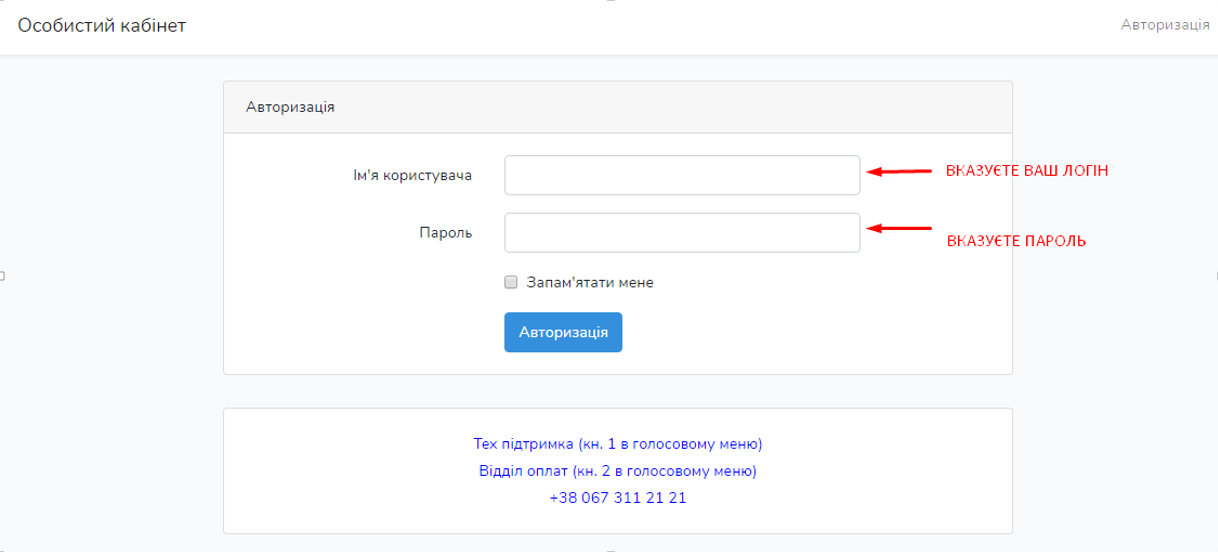
Task: Click the Запам'ятати мене label text
Action: [x=590, y=282]
